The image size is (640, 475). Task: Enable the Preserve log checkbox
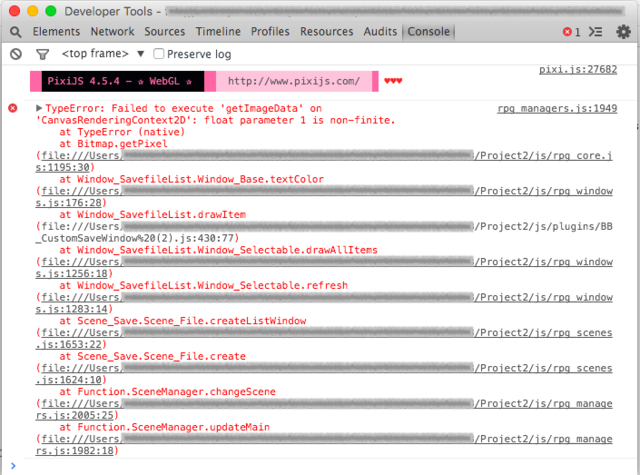pyautogui.click(x=159, y=53)
